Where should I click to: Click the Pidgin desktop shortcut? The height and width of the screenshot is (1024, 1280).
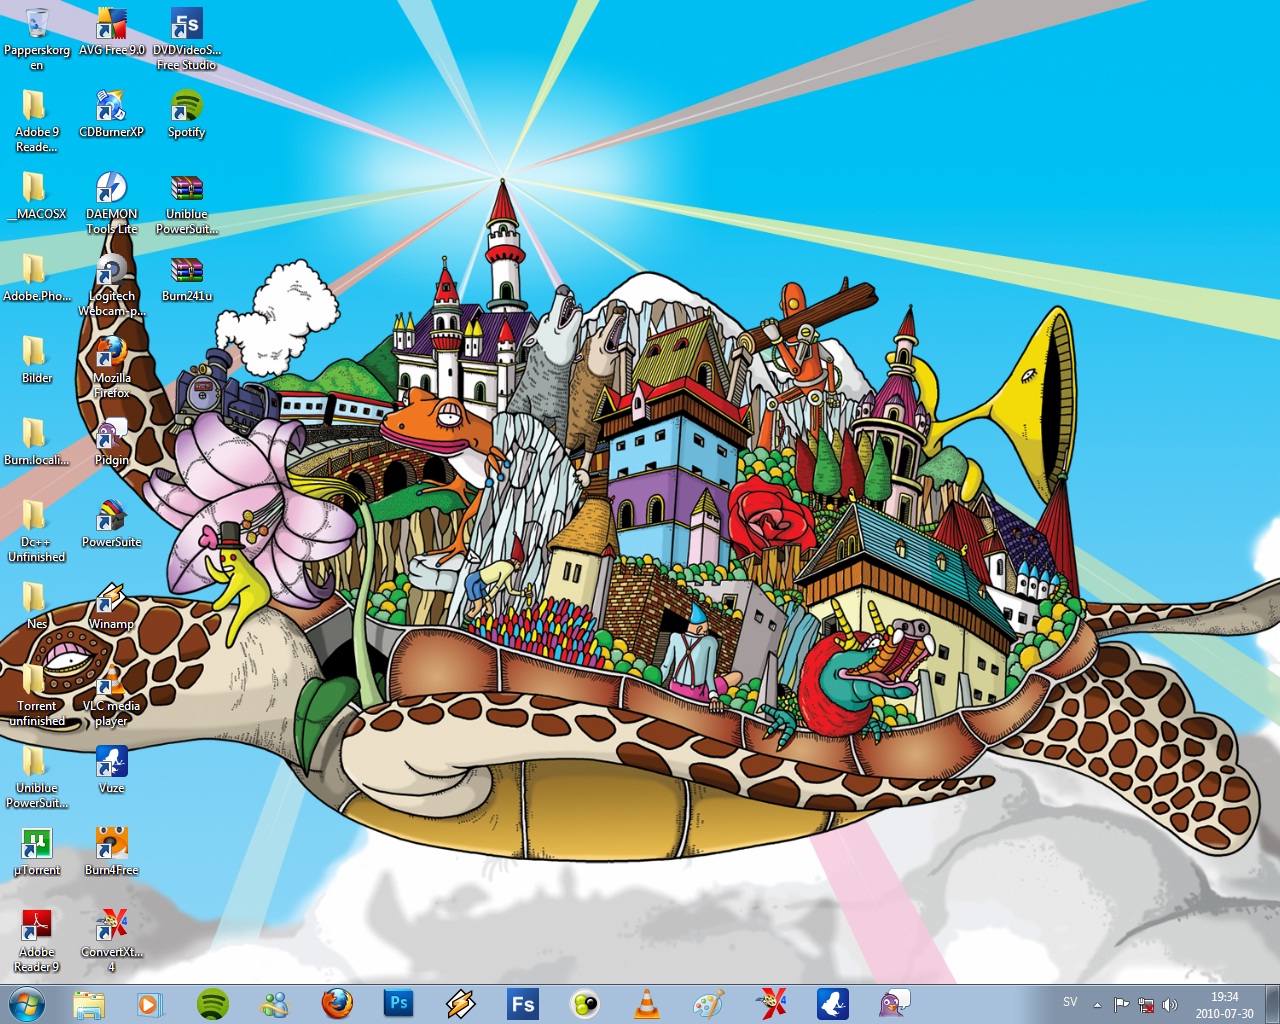pos(111,435)
